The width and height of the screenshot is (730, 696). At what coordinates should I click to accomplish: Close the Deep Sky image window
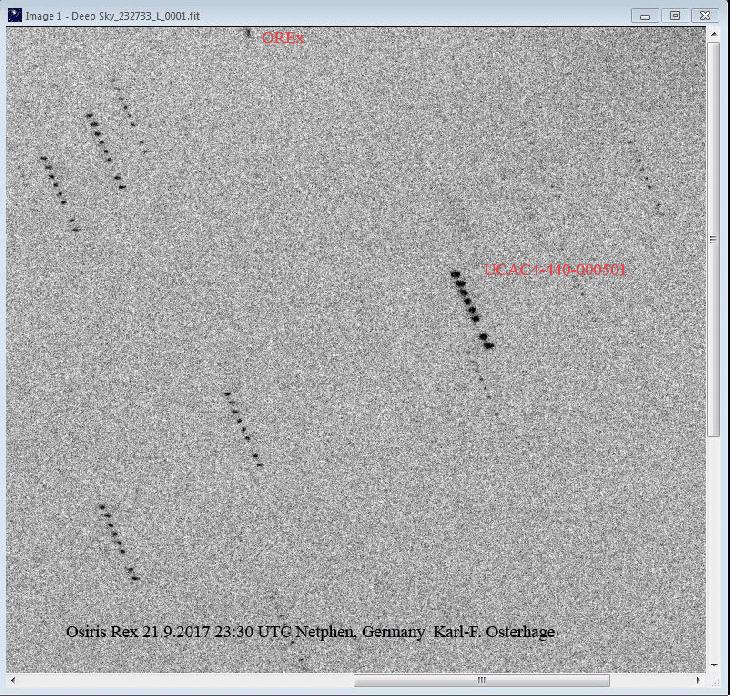pos(704,15)
